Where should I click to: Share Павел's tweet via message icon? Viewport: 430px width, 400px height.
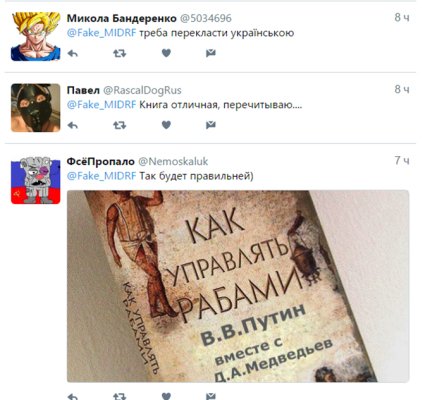(211, 125)
